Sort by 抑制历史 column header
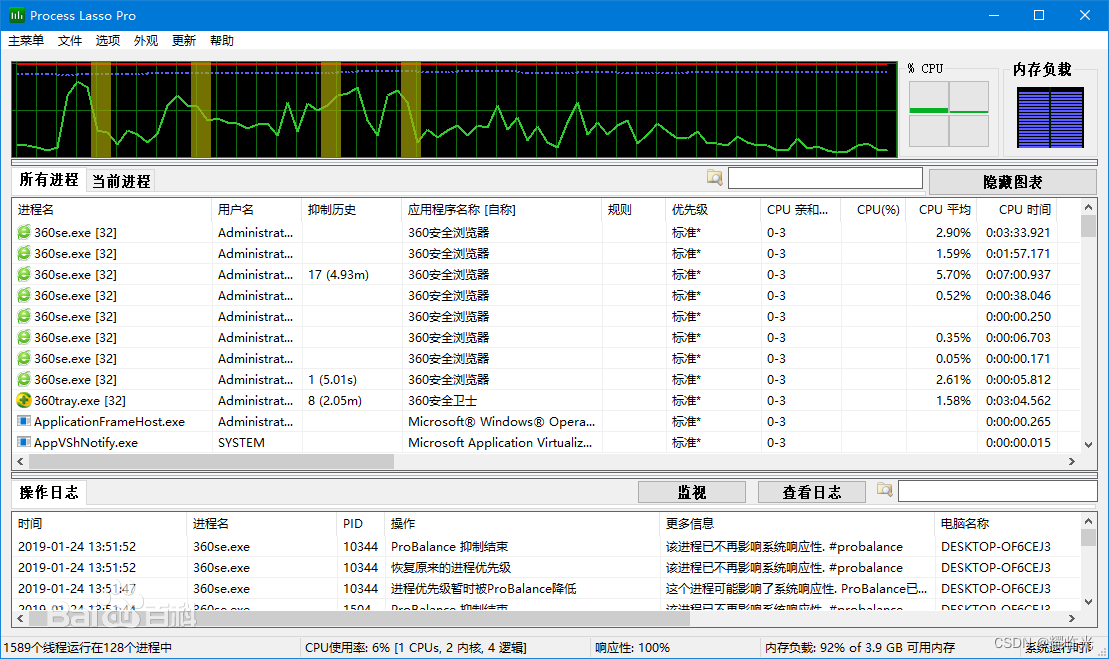The height and width of the screenshot is (659, 1109). click(351, 209)
